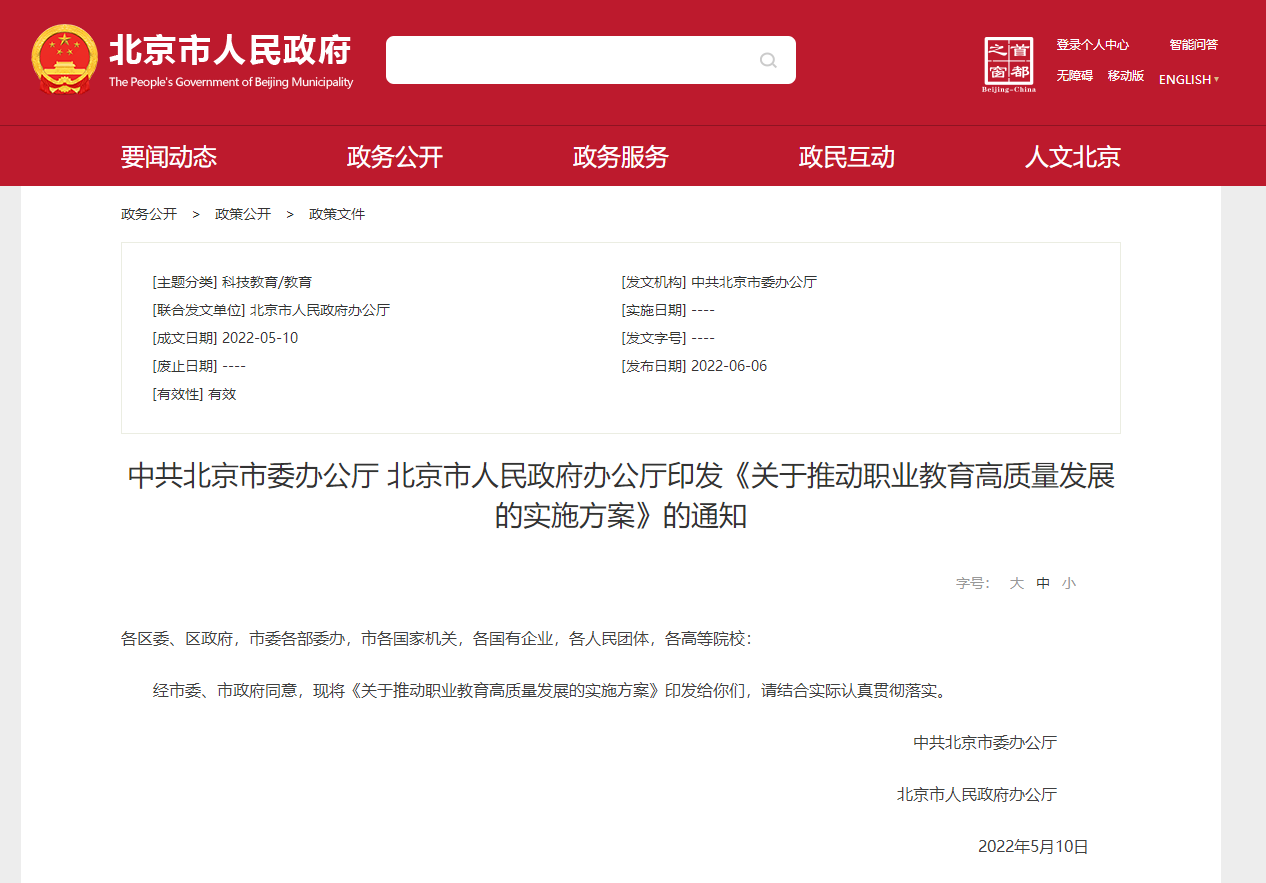Set font size to 大
1266x883 pixels.
(x=1016, y=583)
